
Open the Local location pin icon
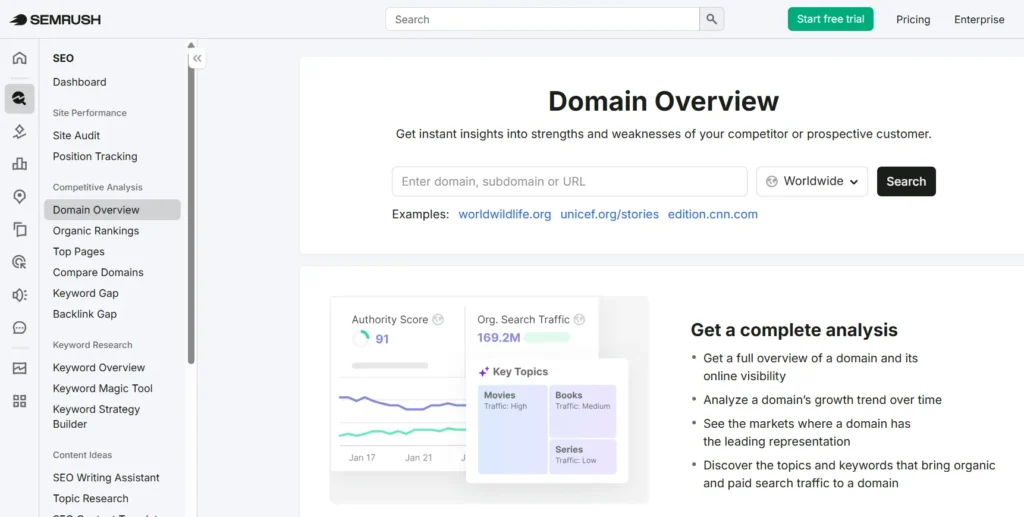[20, 196]
